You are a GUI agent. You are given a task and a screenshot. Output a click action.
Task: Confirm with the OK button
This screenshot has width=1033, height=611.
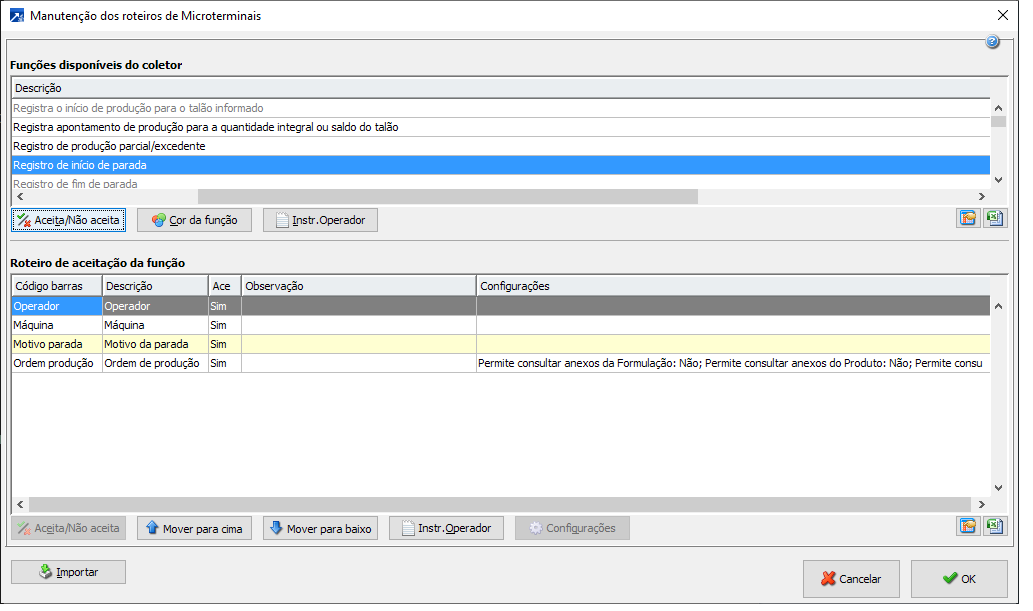(x=959, y=579)
